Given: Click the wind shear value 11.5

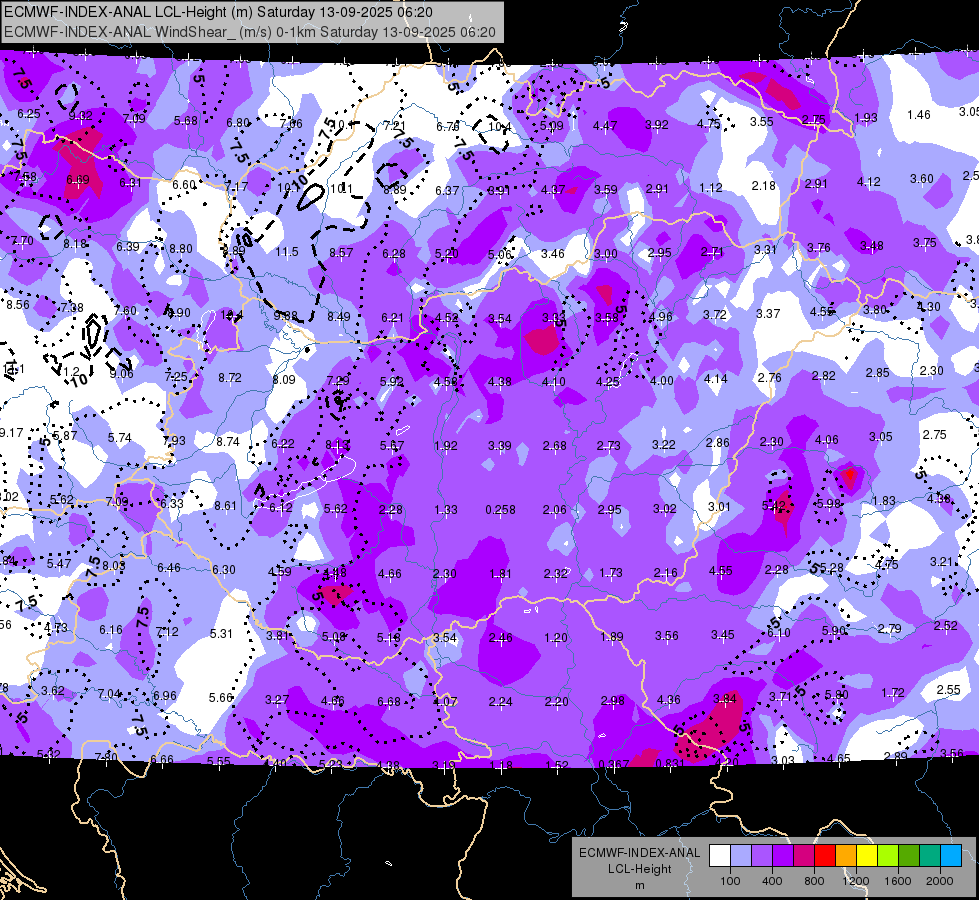Looking at the screenshot, I should (x=287, y=252).
